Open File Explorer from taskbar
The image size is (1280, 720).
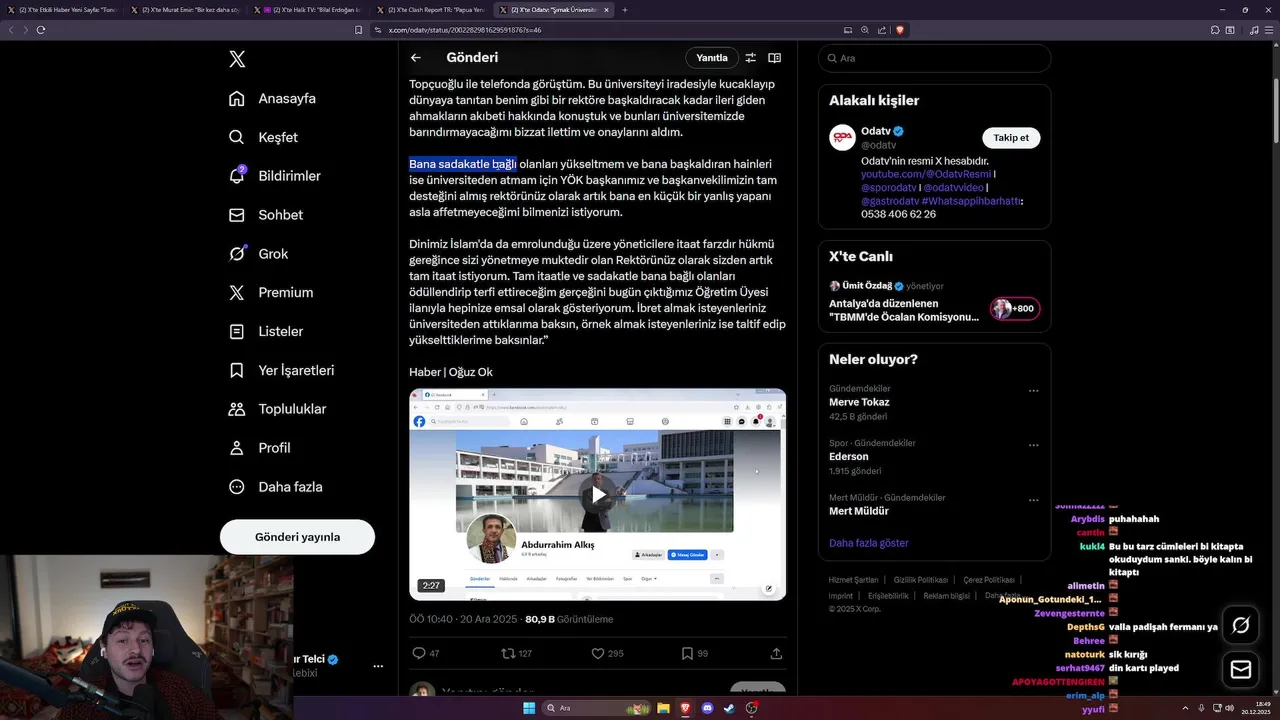(x=663, y=708)
